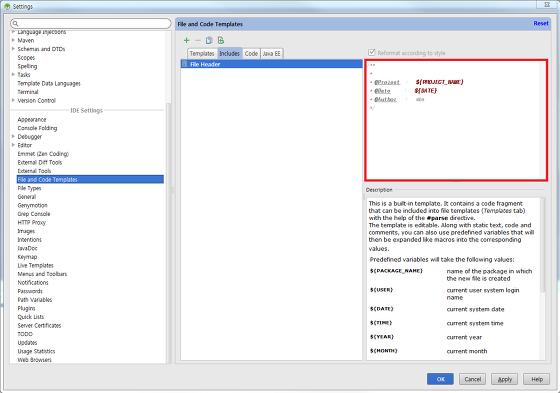Click the minus Remove Template icon
560x393 pixels.
(198, 40)
